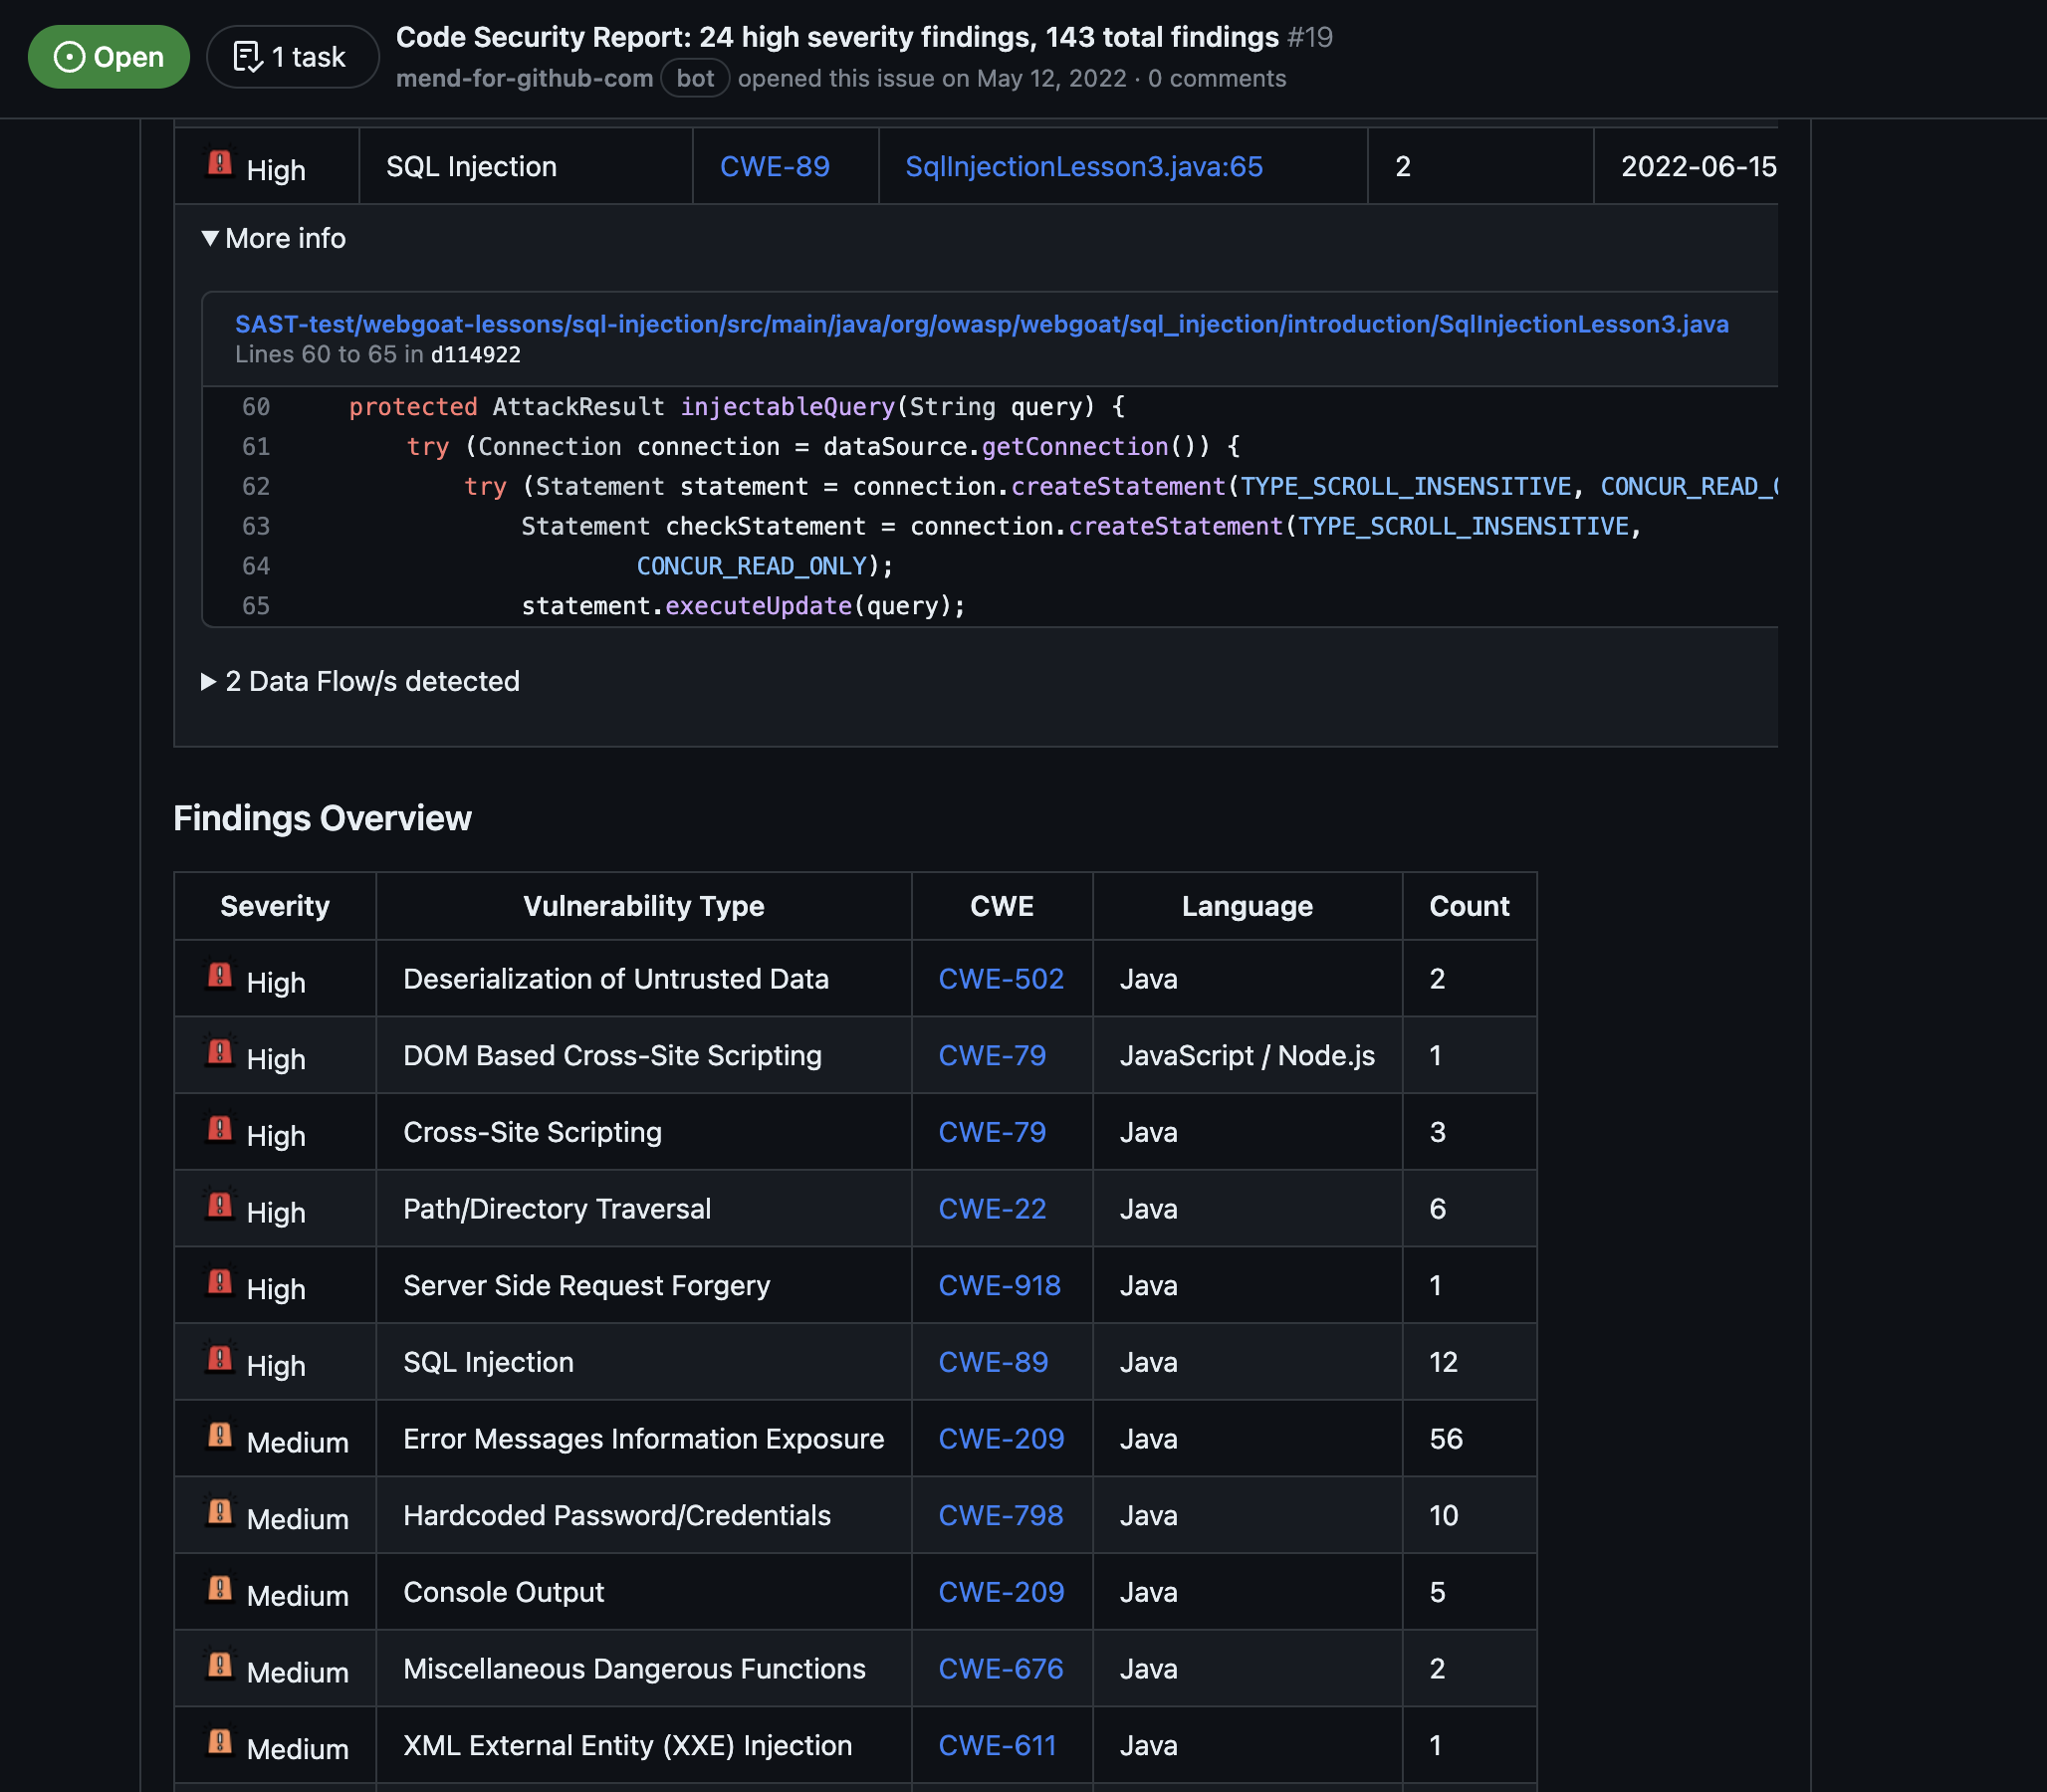Open the CWE-611 link for XXE Injection
This screenshot has height=1792, width=2047.
pos(997,1745)
